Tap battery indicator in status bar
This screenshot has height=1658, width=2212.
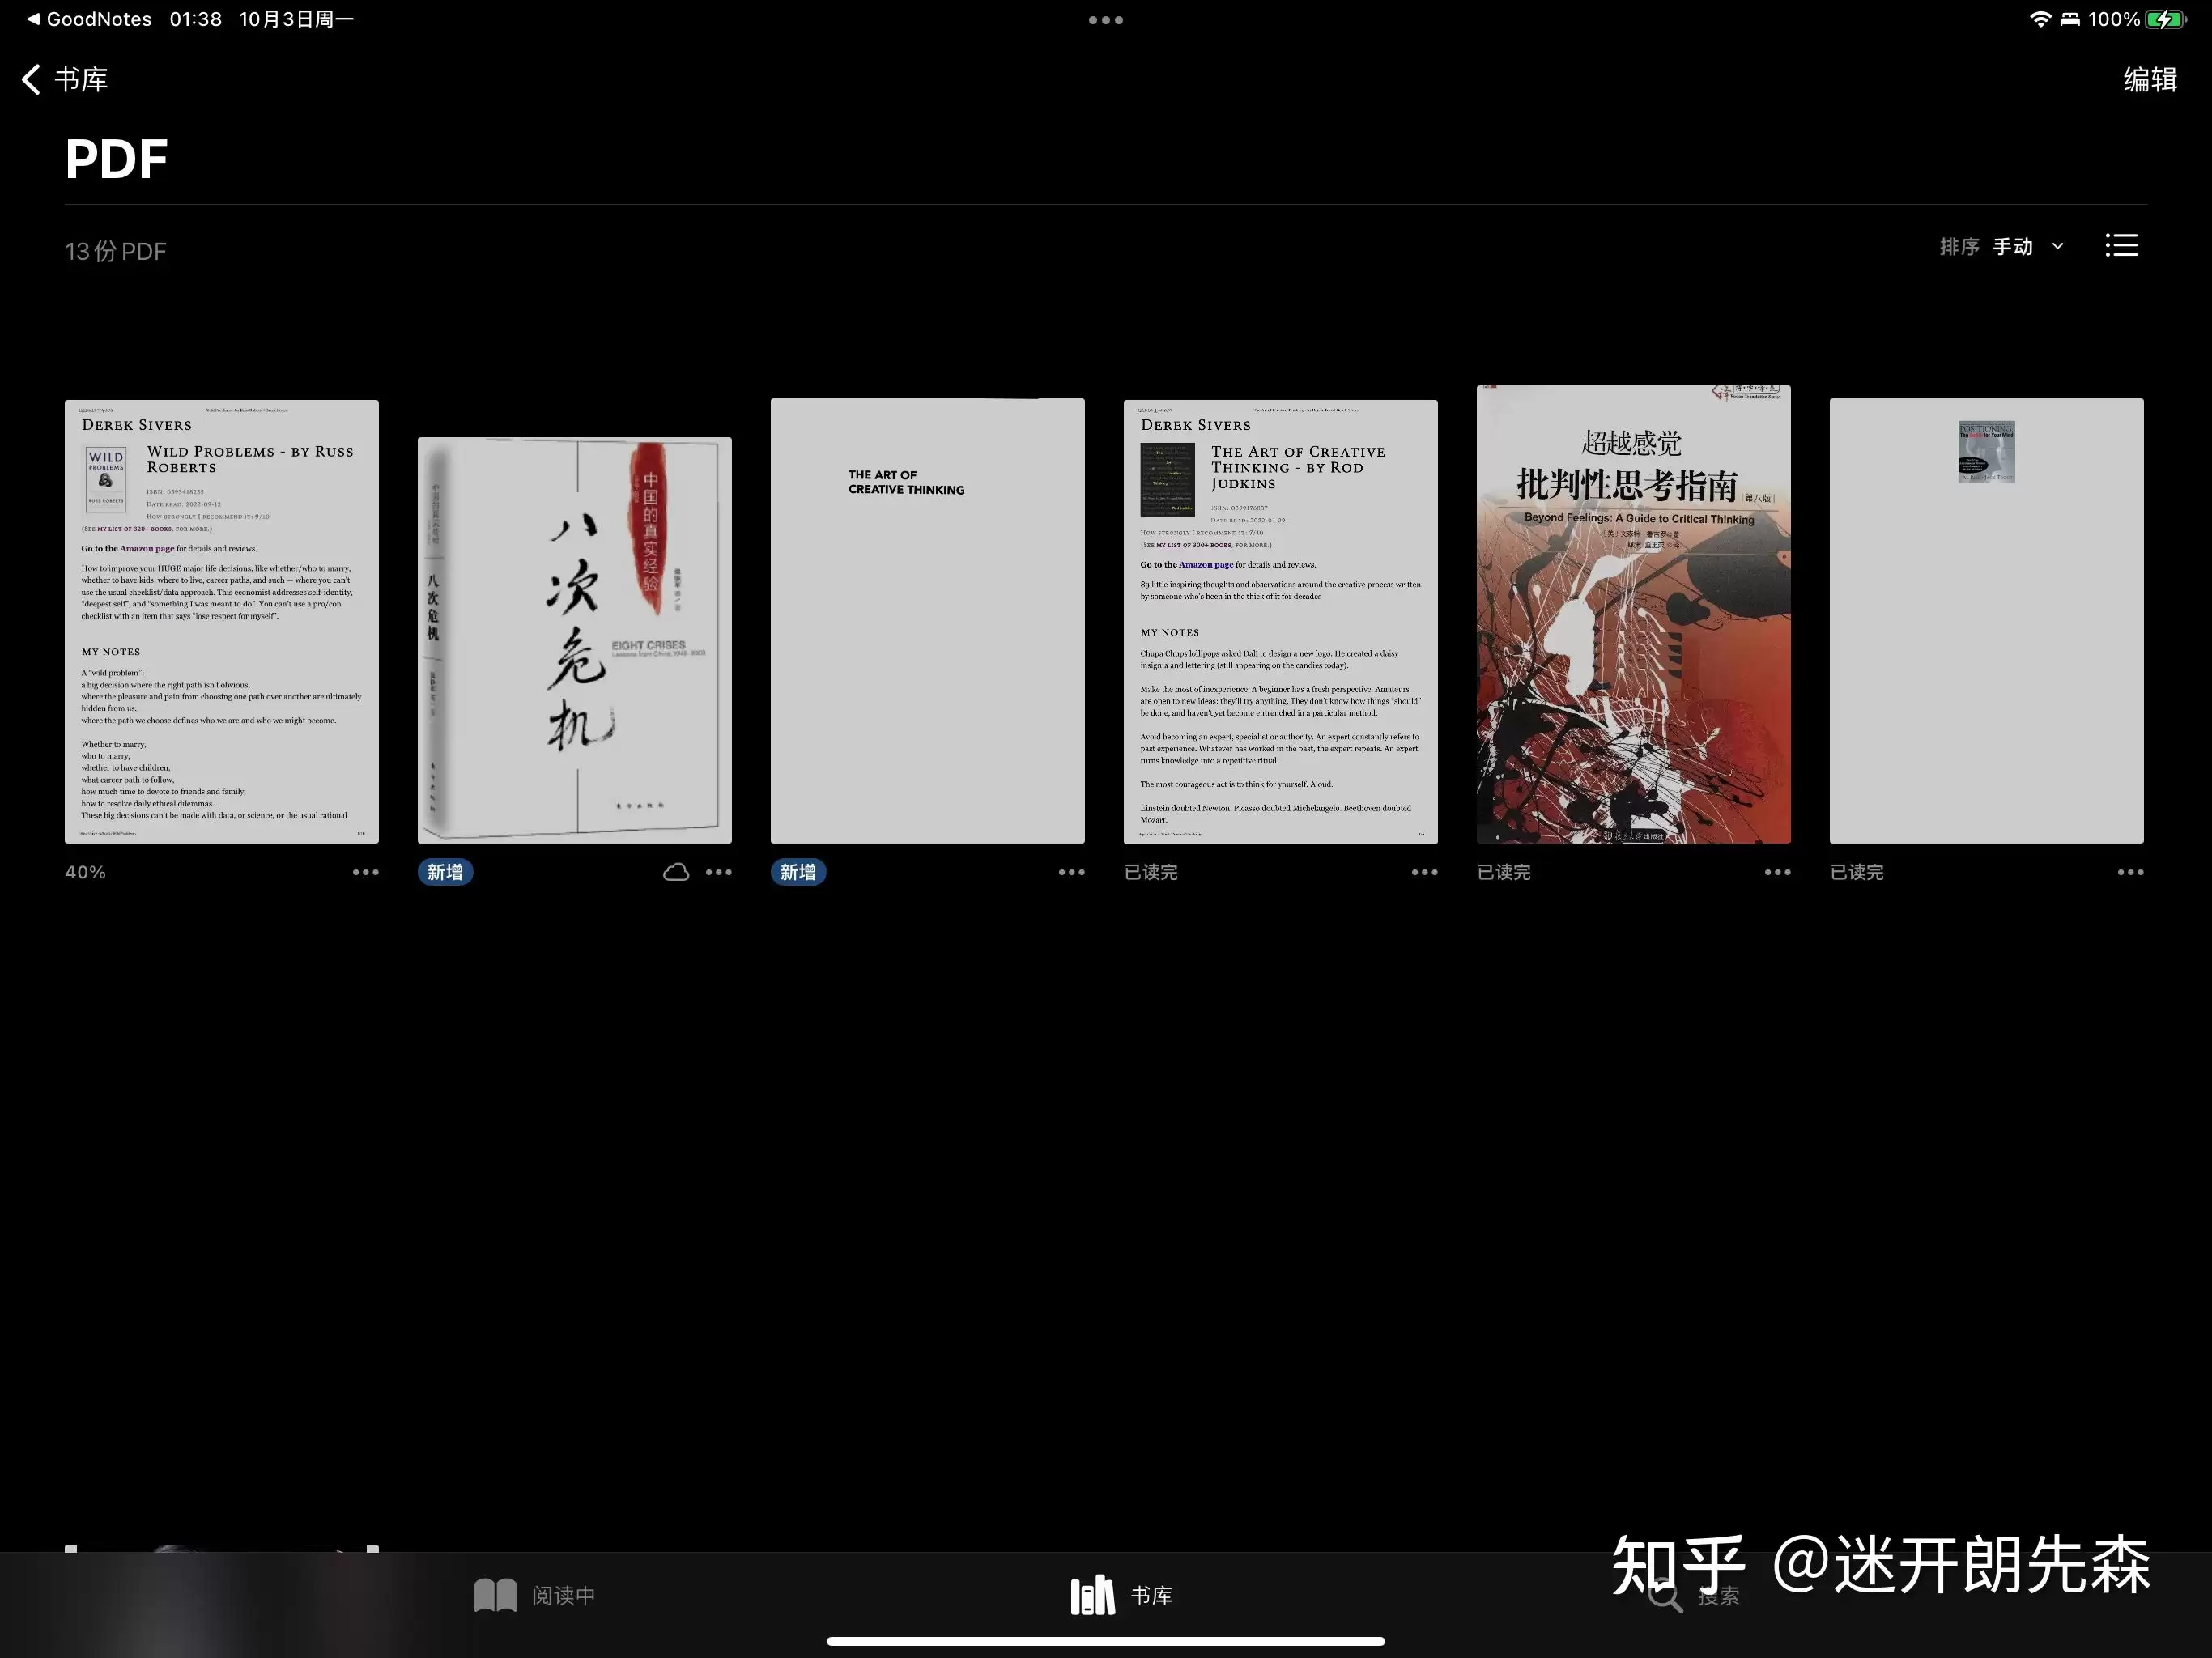coord(2166,19)
